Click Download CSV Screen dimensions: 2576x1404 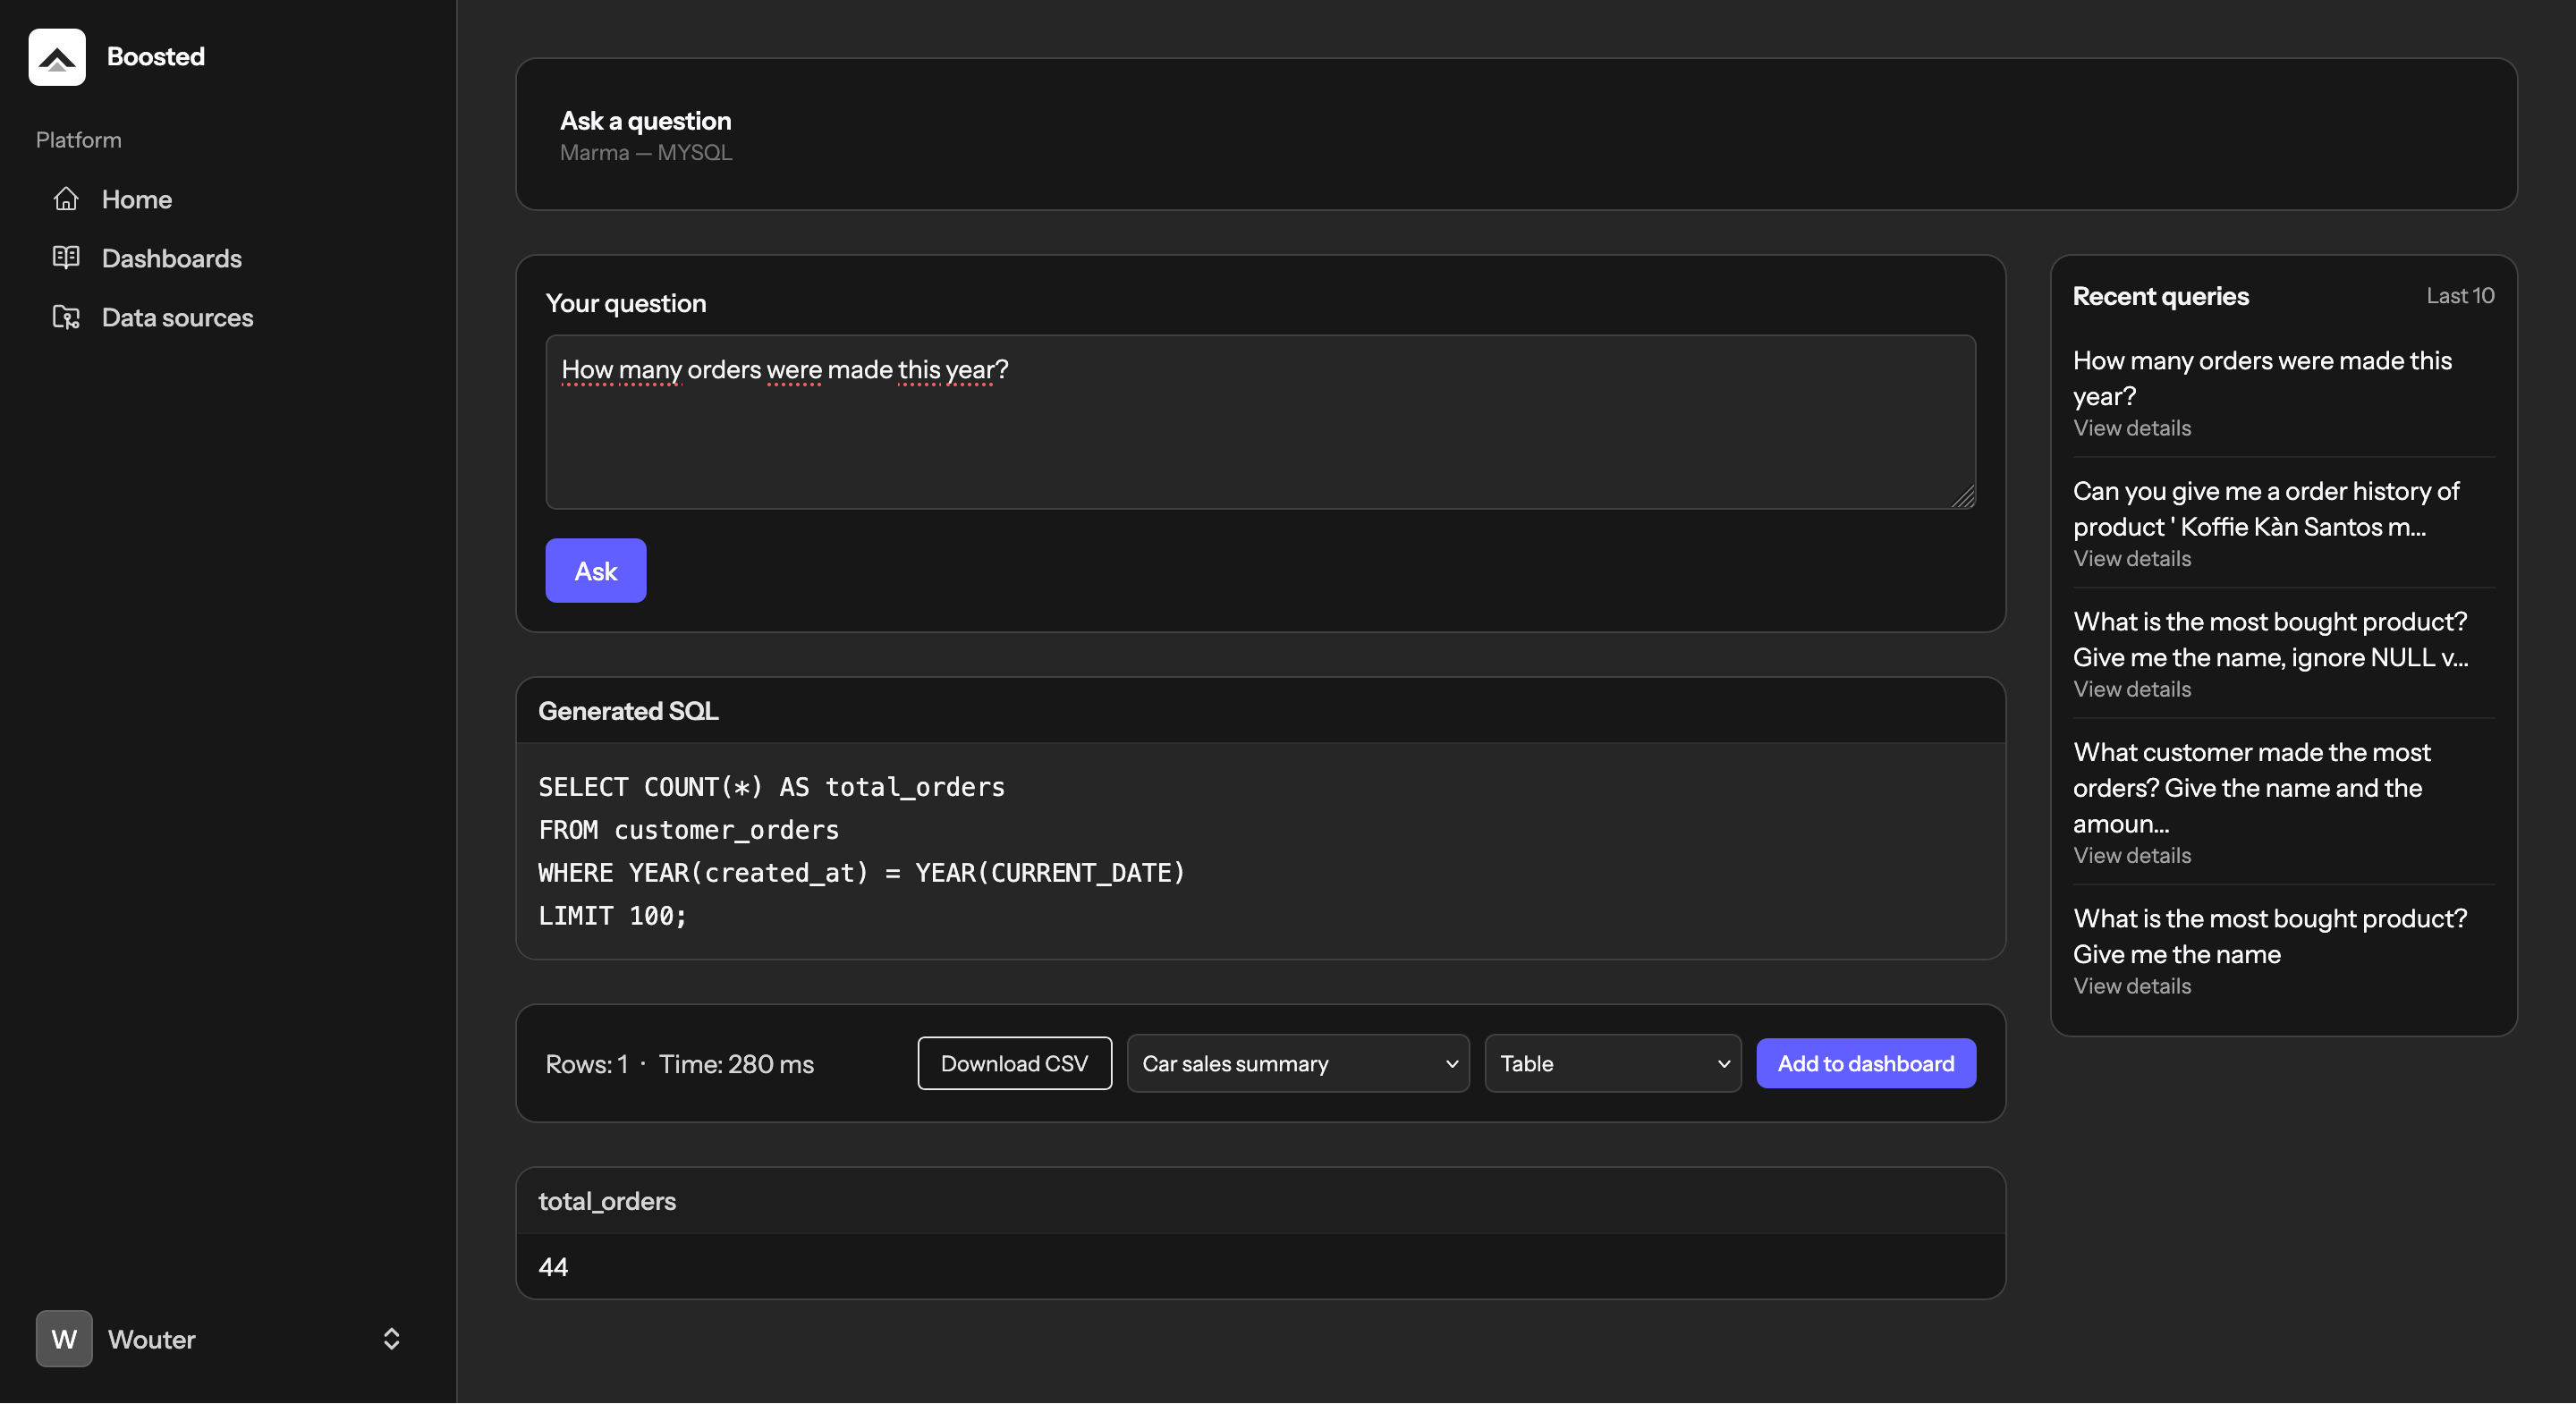[1014, 1063]
